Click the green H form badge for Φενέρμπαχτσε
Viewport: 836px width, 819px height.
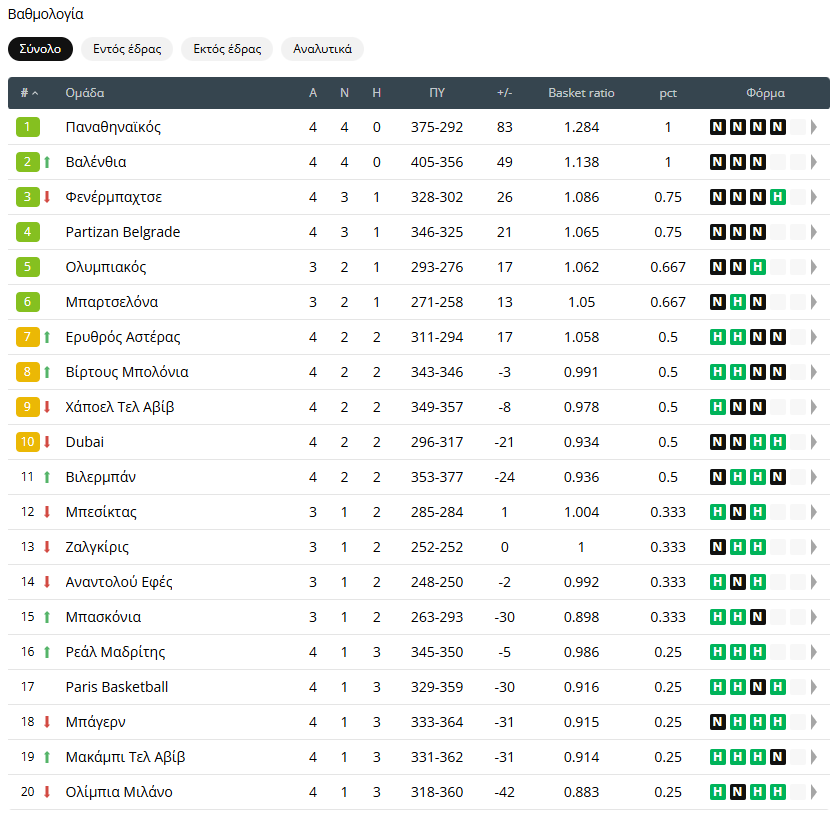coord(777,197)
